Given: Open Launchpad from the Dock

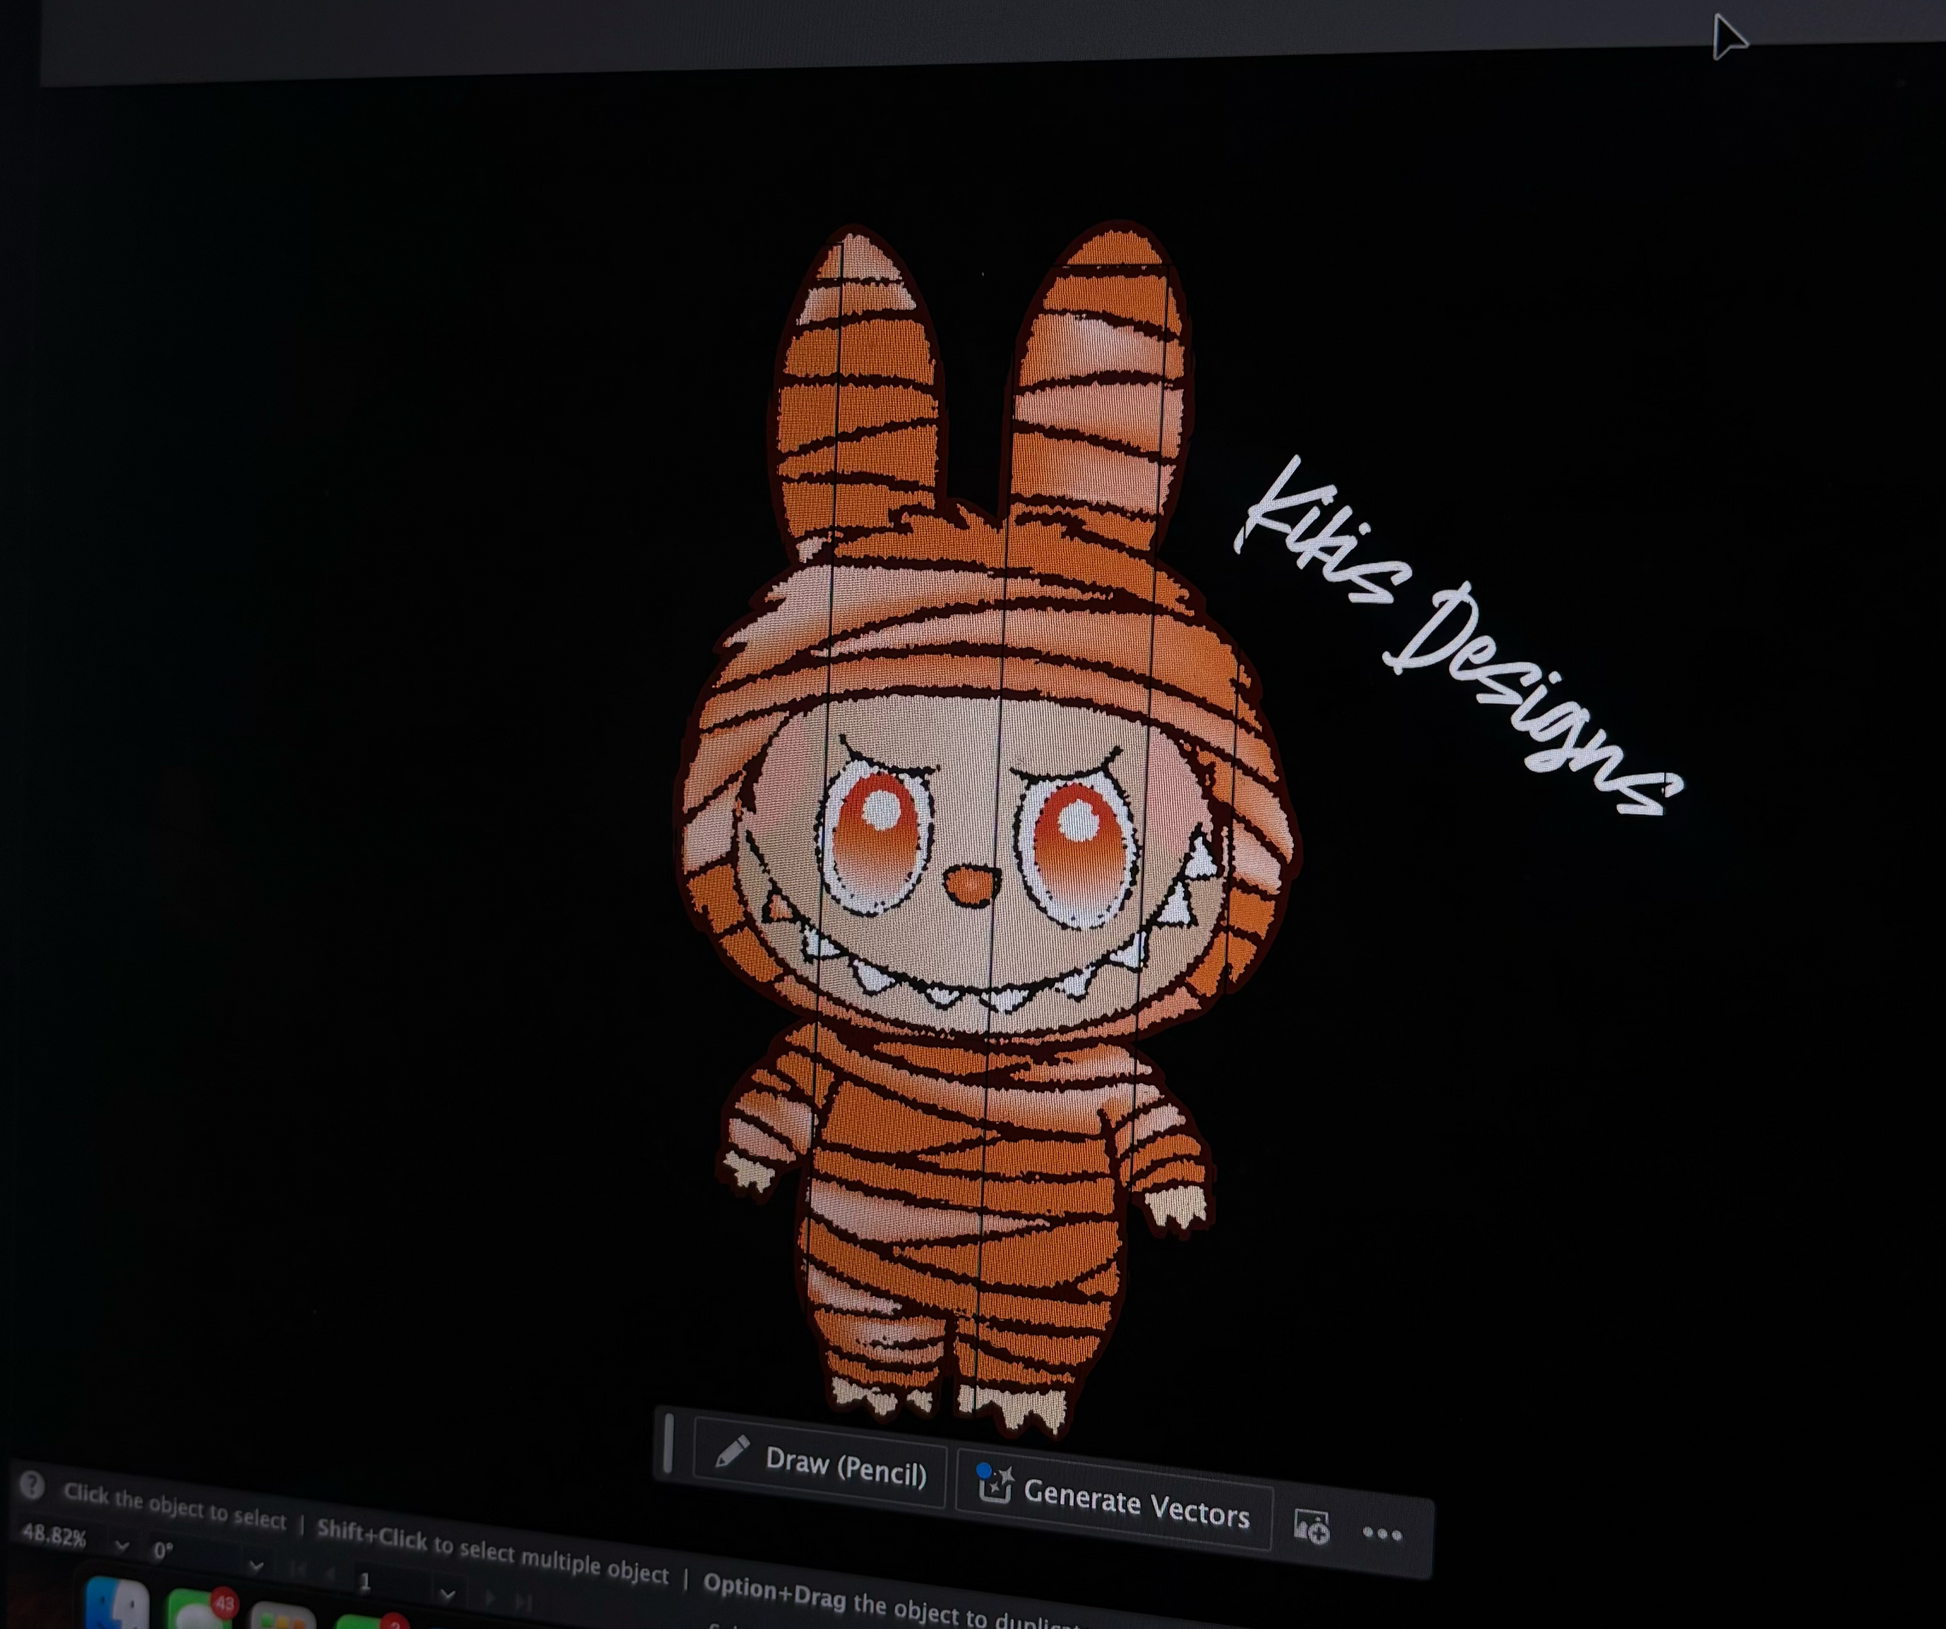Looking at the screenshot, I should 283,1617.
